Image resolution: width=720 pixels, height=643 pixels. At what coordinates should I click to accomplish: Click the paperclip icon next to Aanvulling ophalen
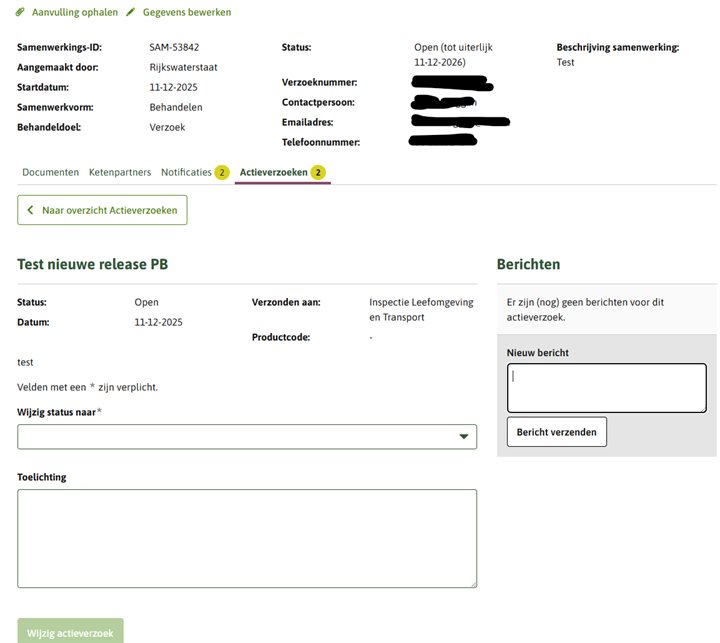coord(20,12)
